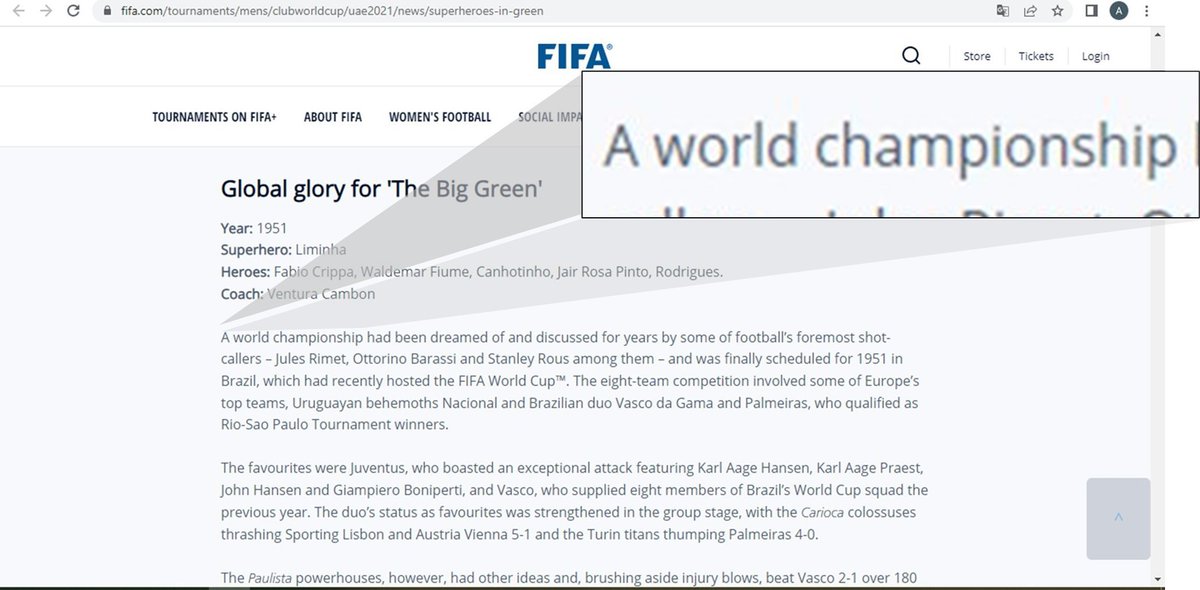
Task: Click the text 'Year: 1951'
Action: coord(254,228)
